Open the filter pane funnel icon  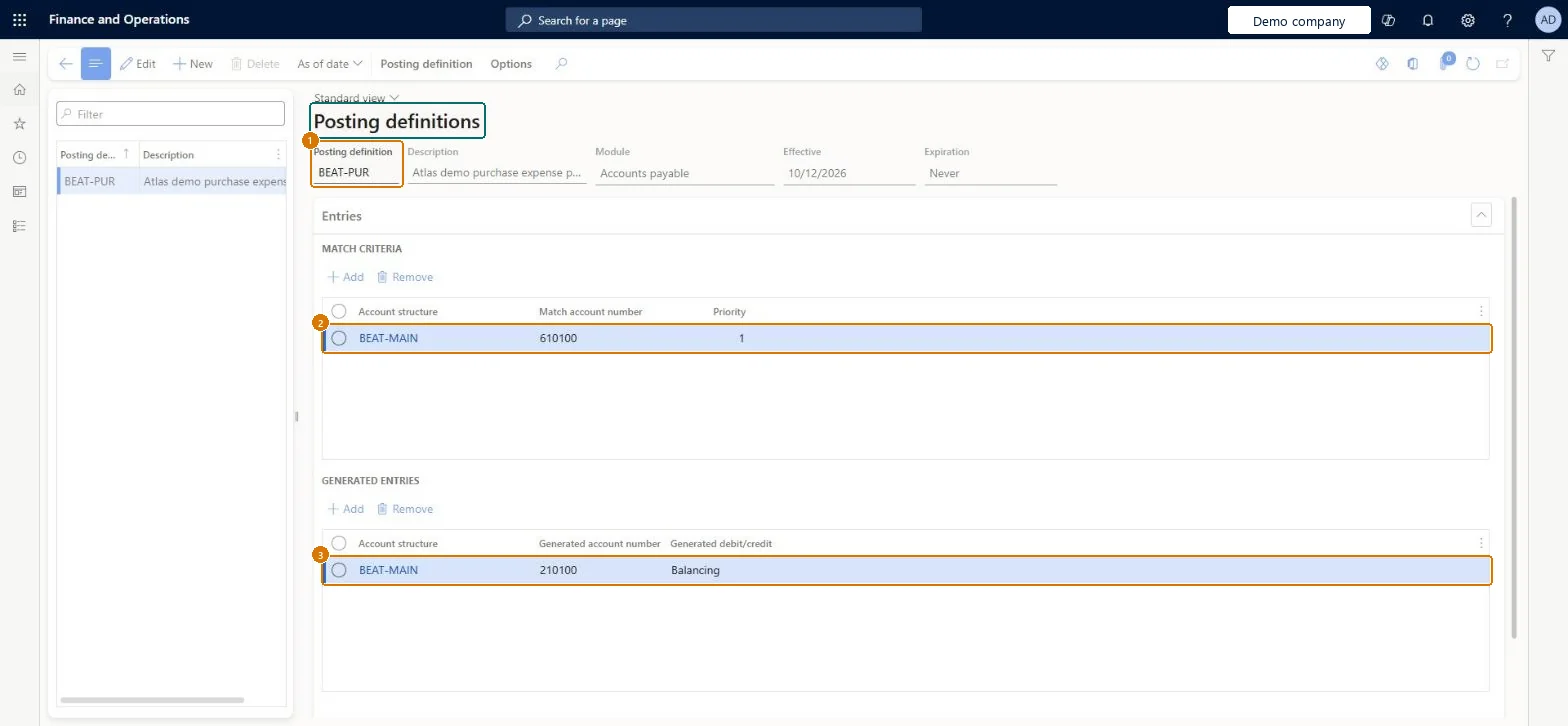pyautogui.click(x=1548, y=56)
